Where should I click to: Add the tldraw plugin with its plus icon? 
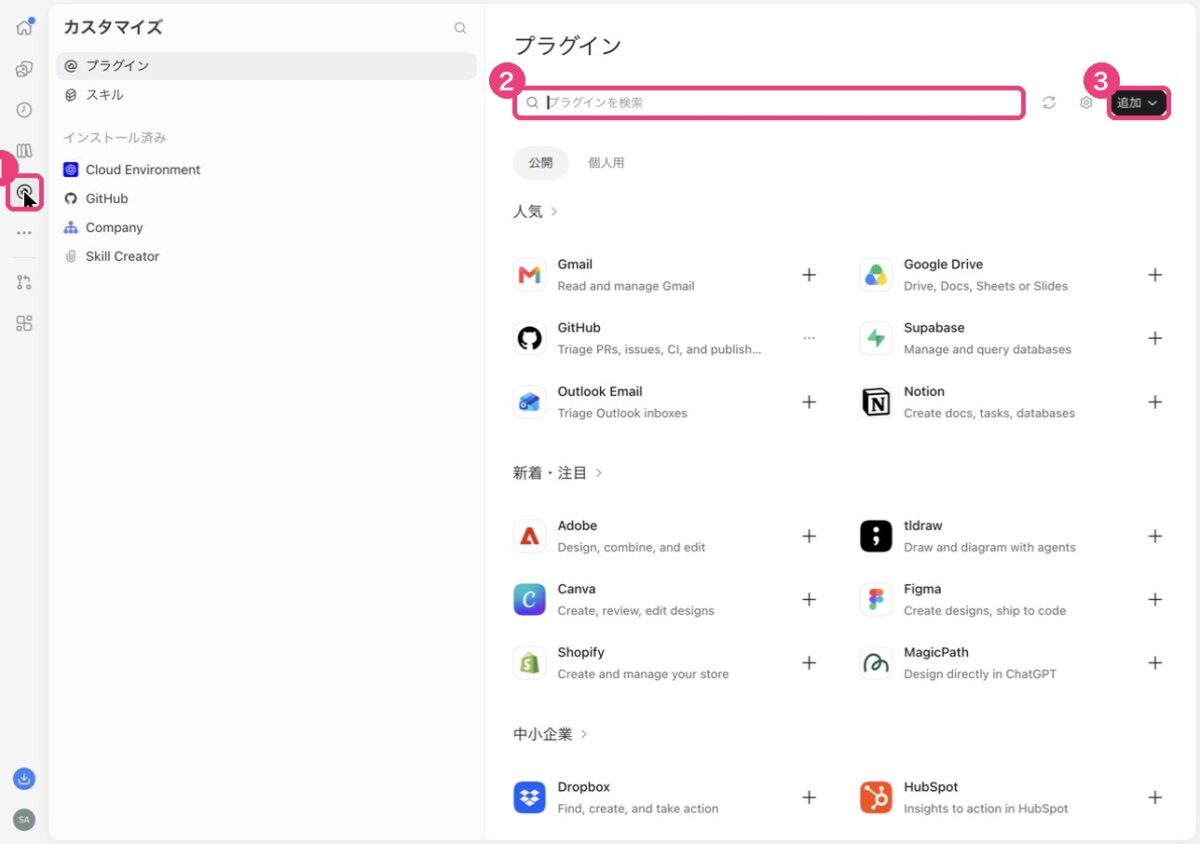click(x=1155, y=536)
